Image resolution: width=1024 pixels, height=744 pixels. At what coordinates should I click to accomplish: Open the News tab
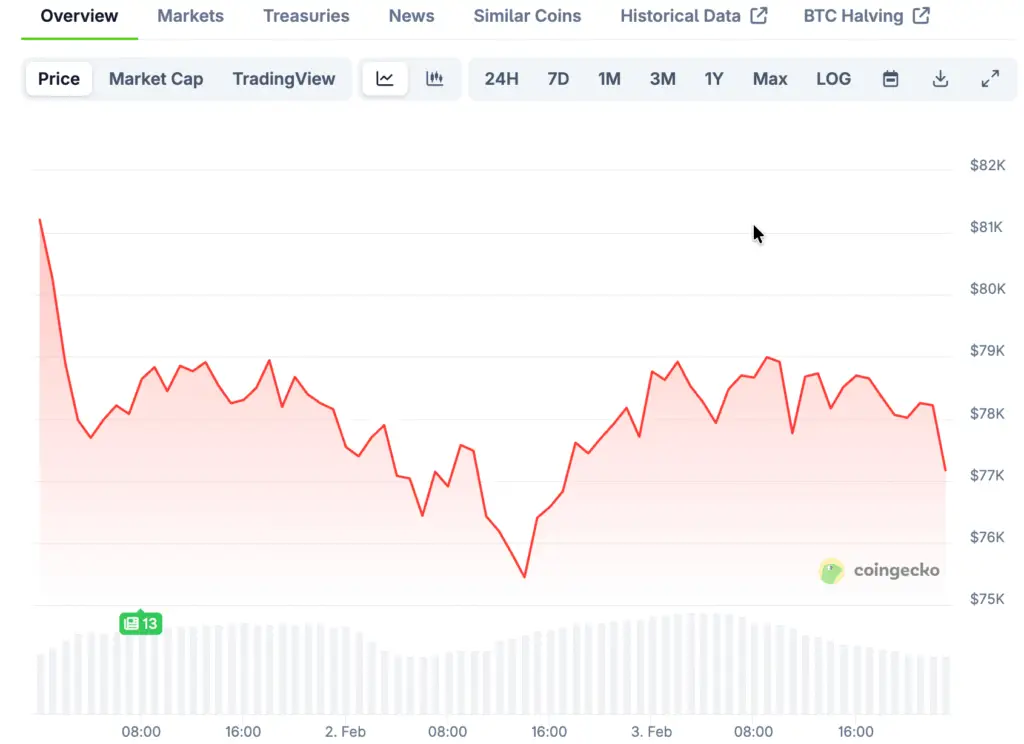[x=411, y=16]
